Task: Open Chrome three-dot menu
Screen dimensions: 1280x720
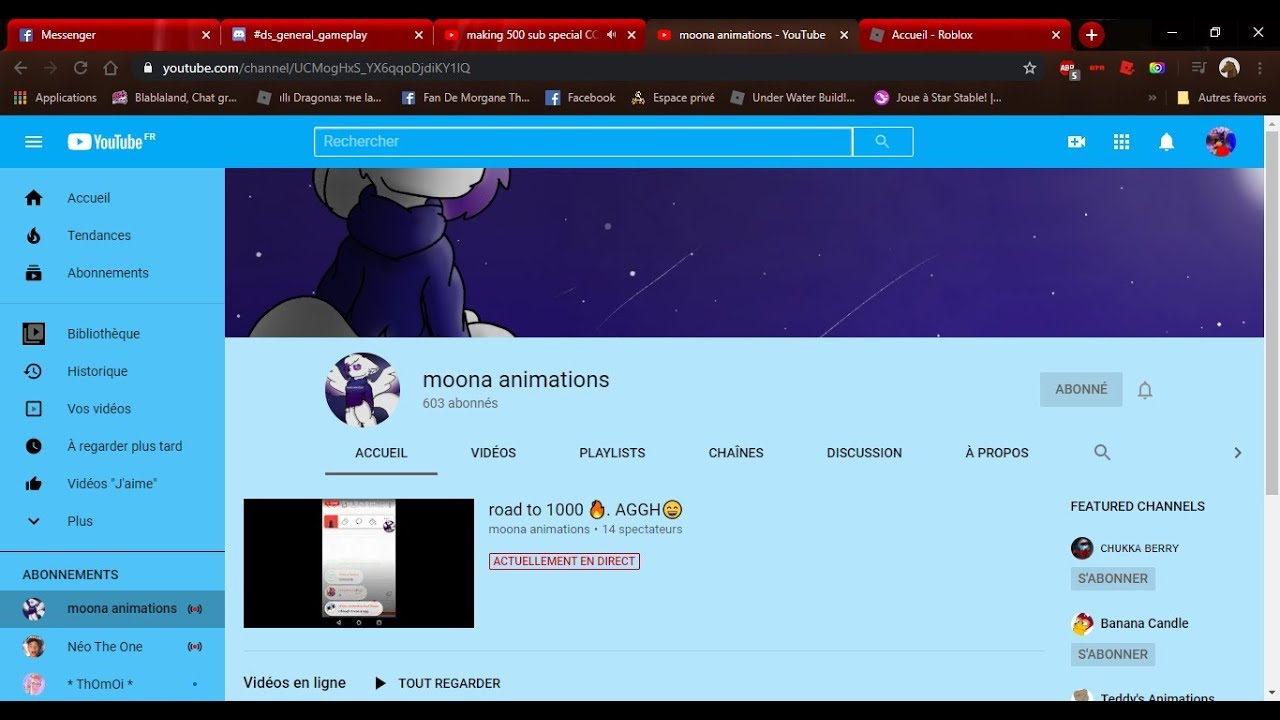Action: tap(1259, 68)
